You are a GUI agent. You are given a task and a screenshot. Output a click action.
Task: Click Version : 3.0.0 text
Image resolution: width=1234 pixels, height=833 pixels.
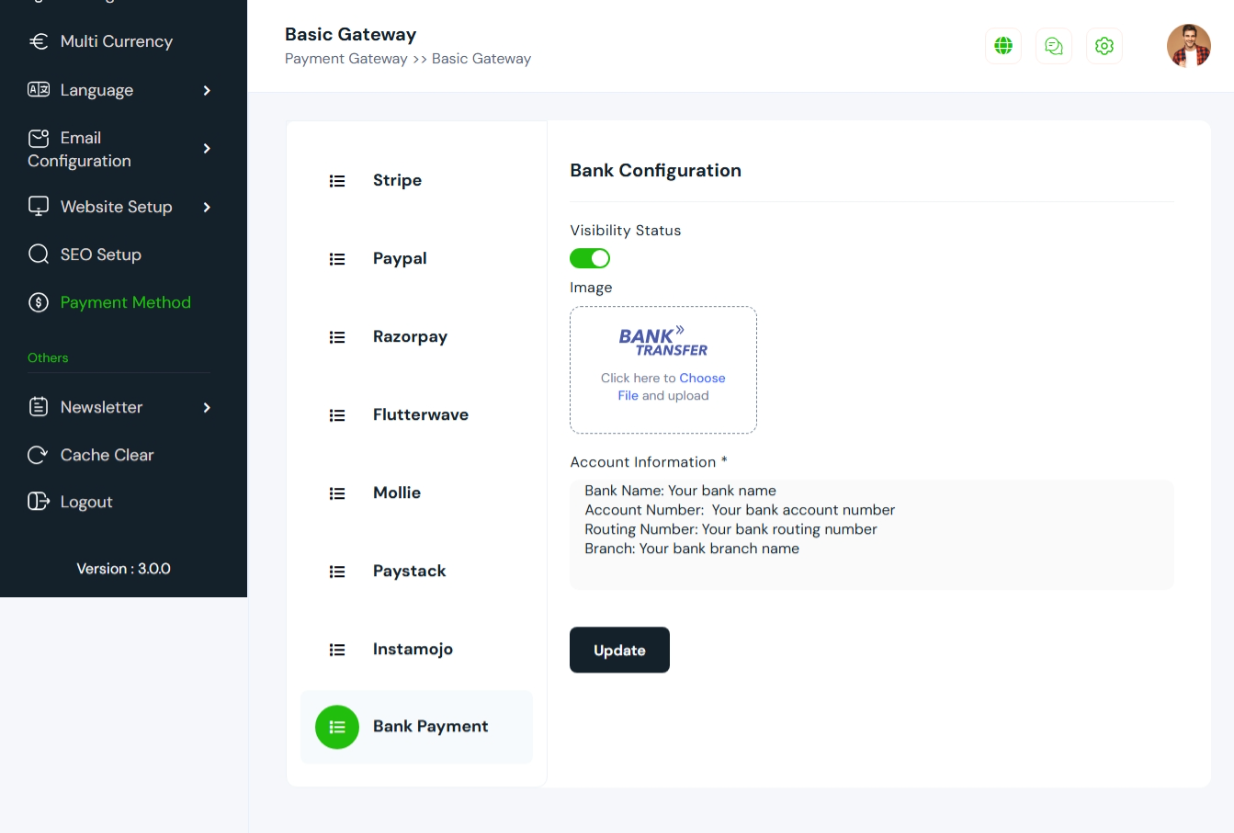[x=123, y=568]
